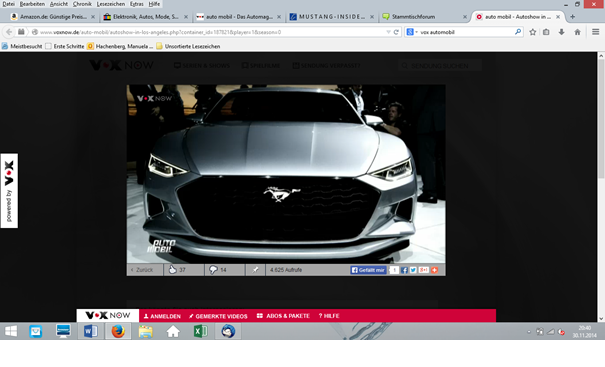Open GEMERKTE VIDEOS in the red bar
The image size is (605, 367).
(218, 316)
